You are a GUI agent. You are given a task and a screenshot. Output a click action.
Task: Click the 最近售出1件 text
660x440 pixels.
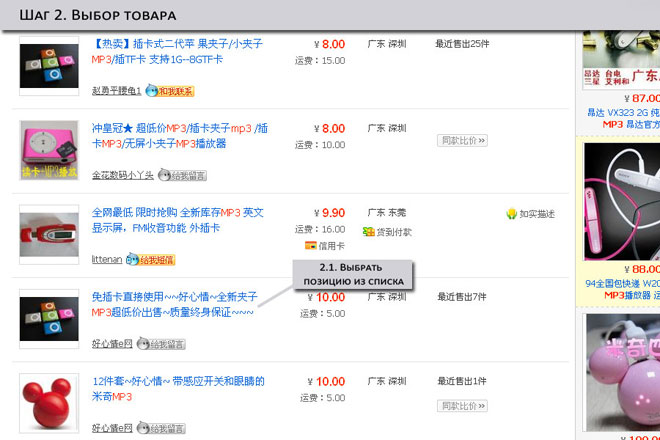[x=462, y=381]
